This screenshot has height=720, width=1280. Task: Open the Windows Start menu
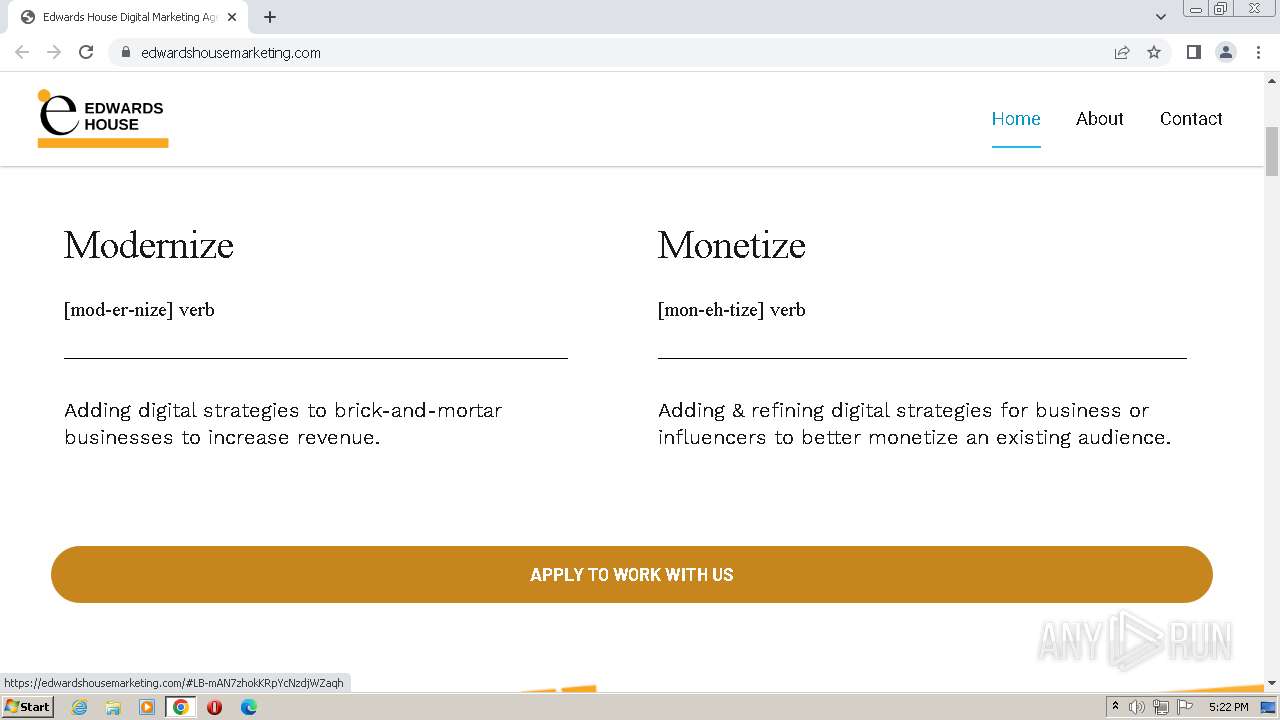[x=27, y=707]
